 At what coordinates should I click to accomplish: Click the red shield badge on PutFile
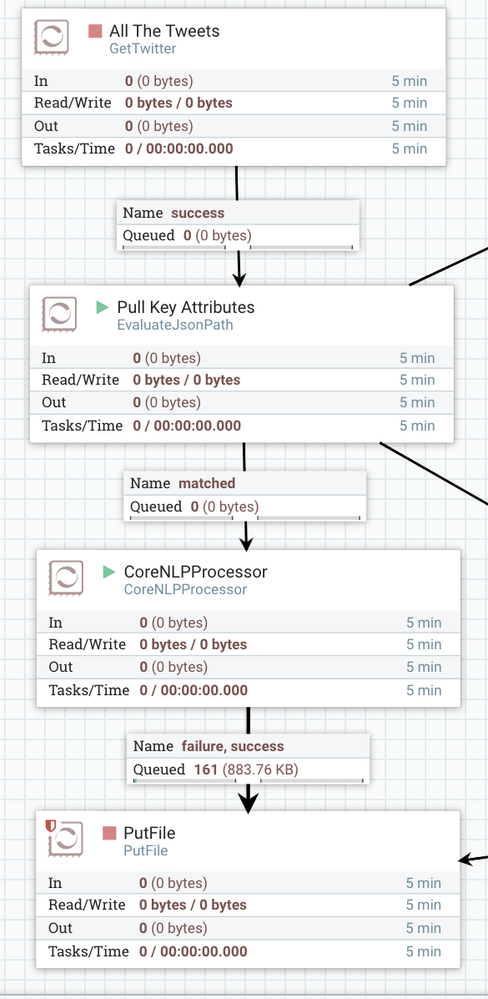(51, 826)
